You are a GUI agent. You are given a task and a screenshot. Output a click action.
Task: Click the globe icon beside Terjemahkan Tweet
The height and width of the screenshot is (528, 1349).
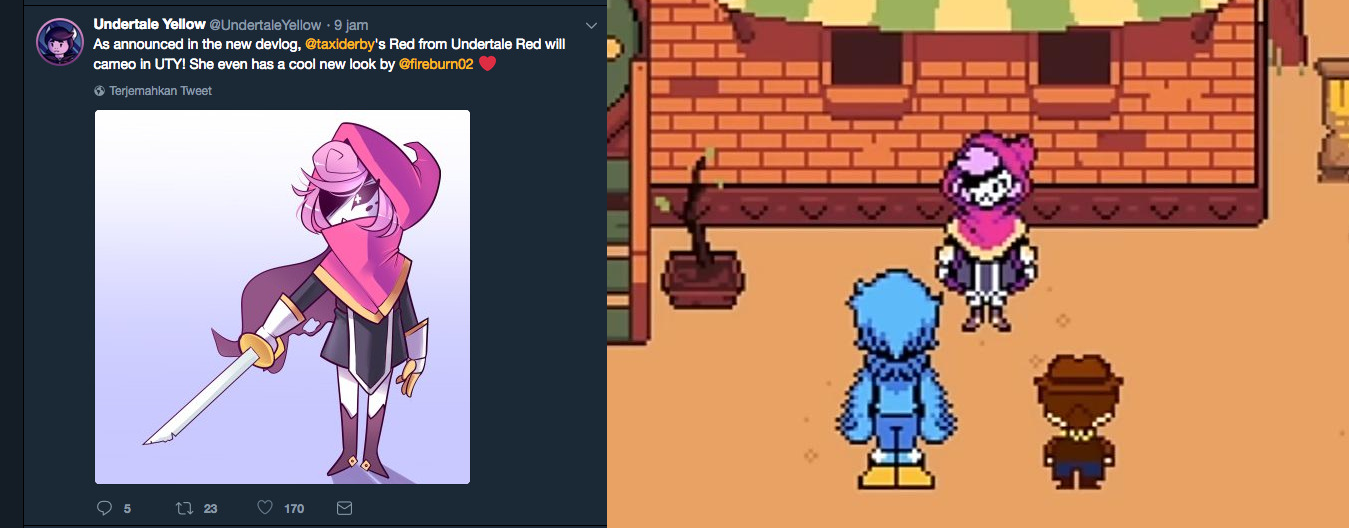click(100, 91)
